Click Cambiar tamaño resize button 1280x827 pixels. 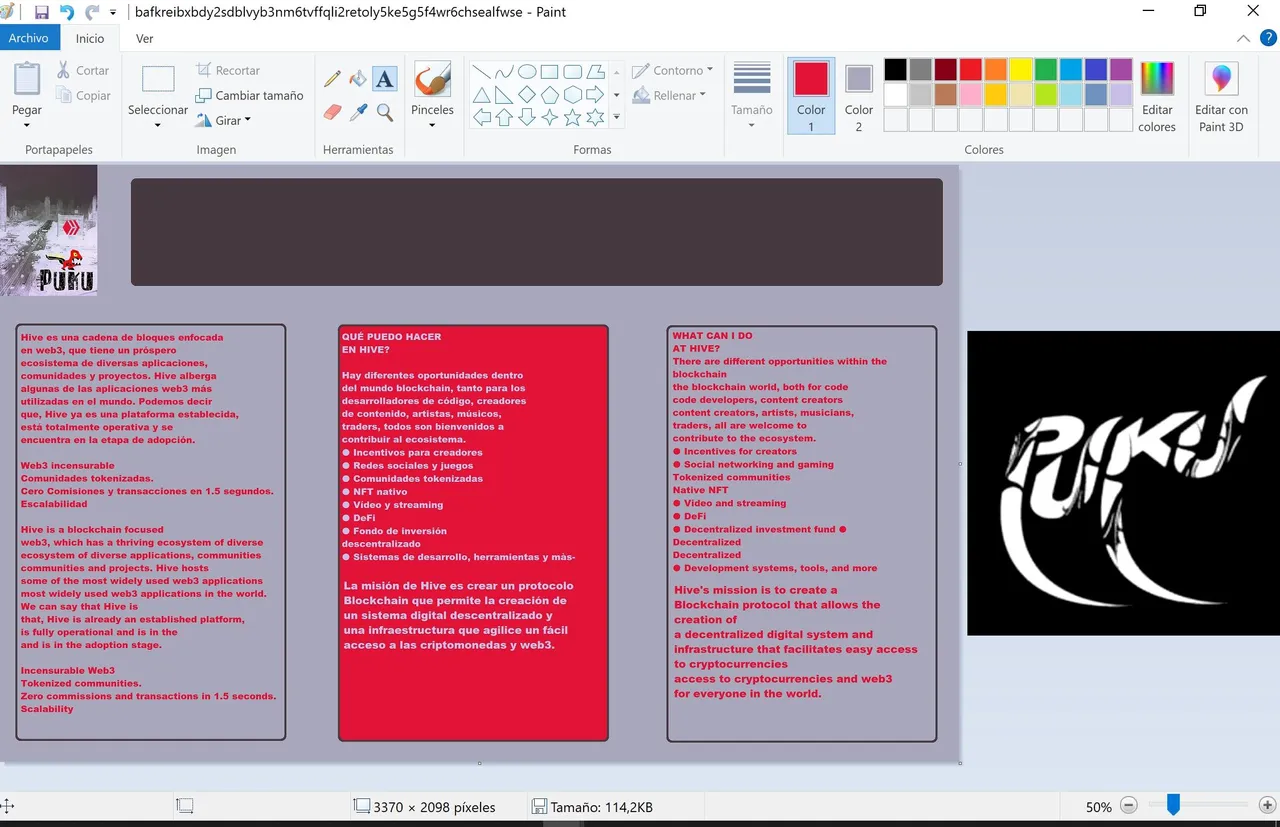[249, 95]
